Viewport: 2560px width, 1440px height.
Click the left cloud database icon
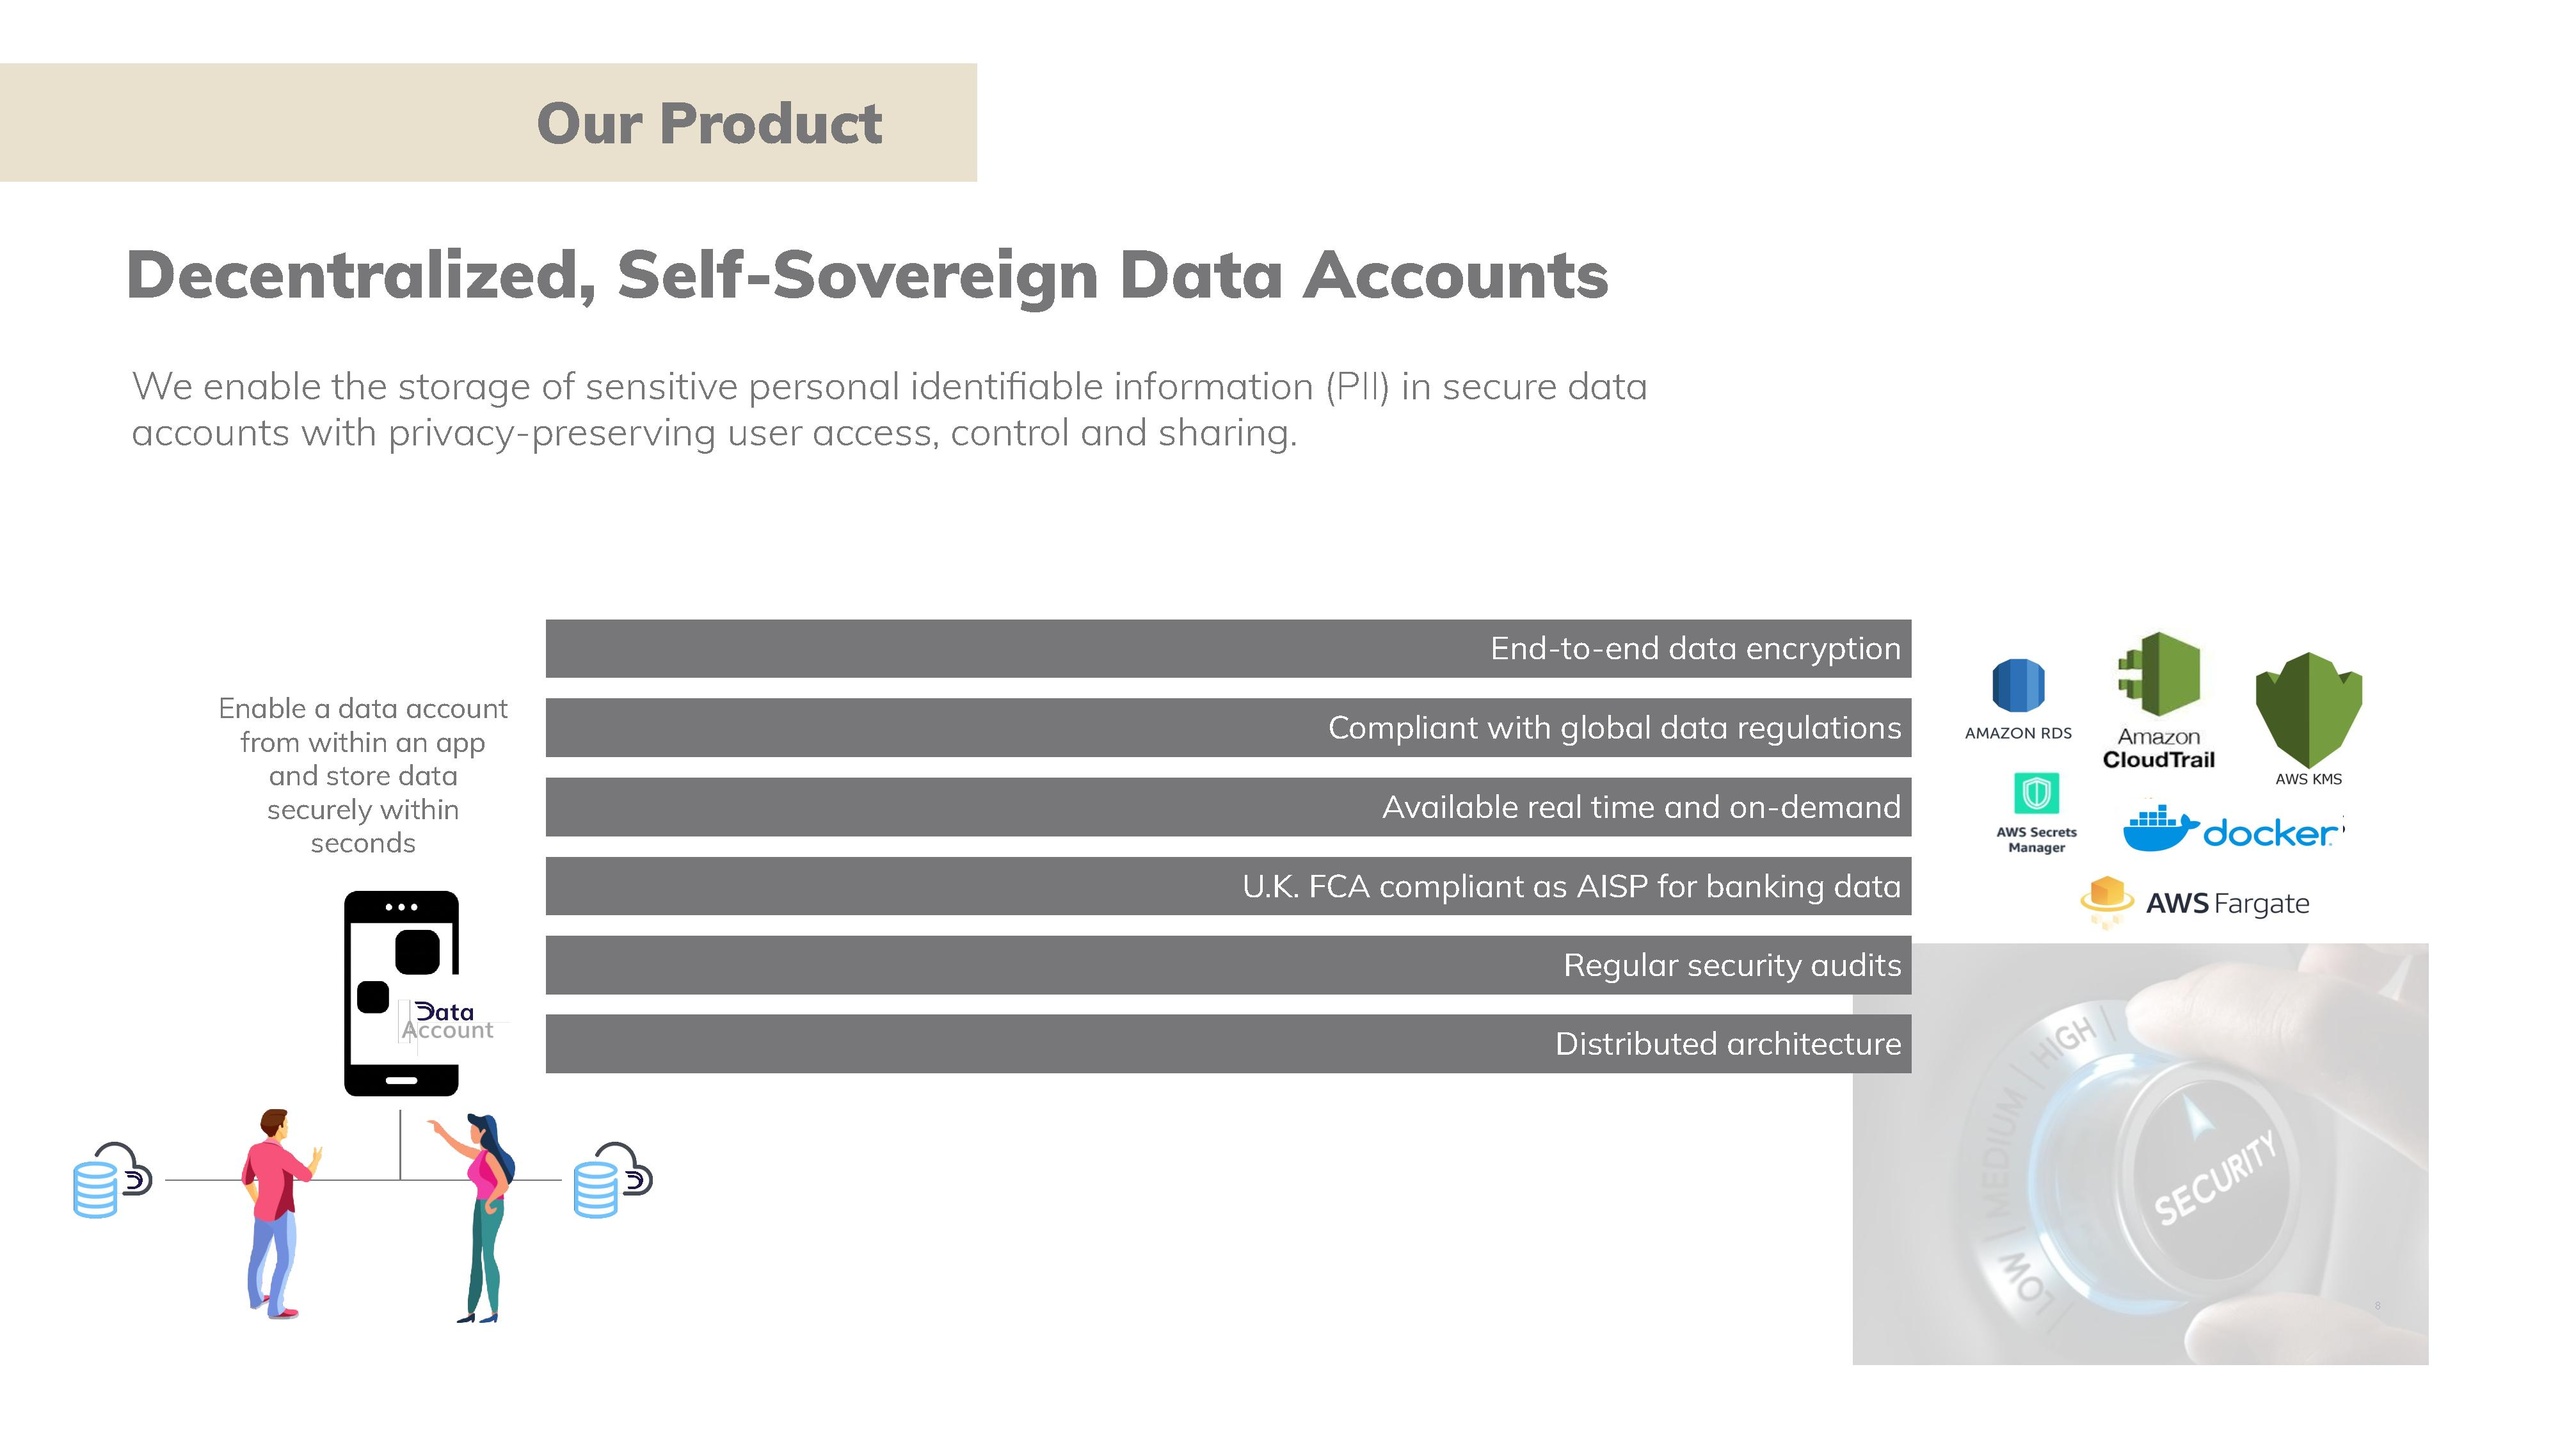click(x=111, y=1180)
